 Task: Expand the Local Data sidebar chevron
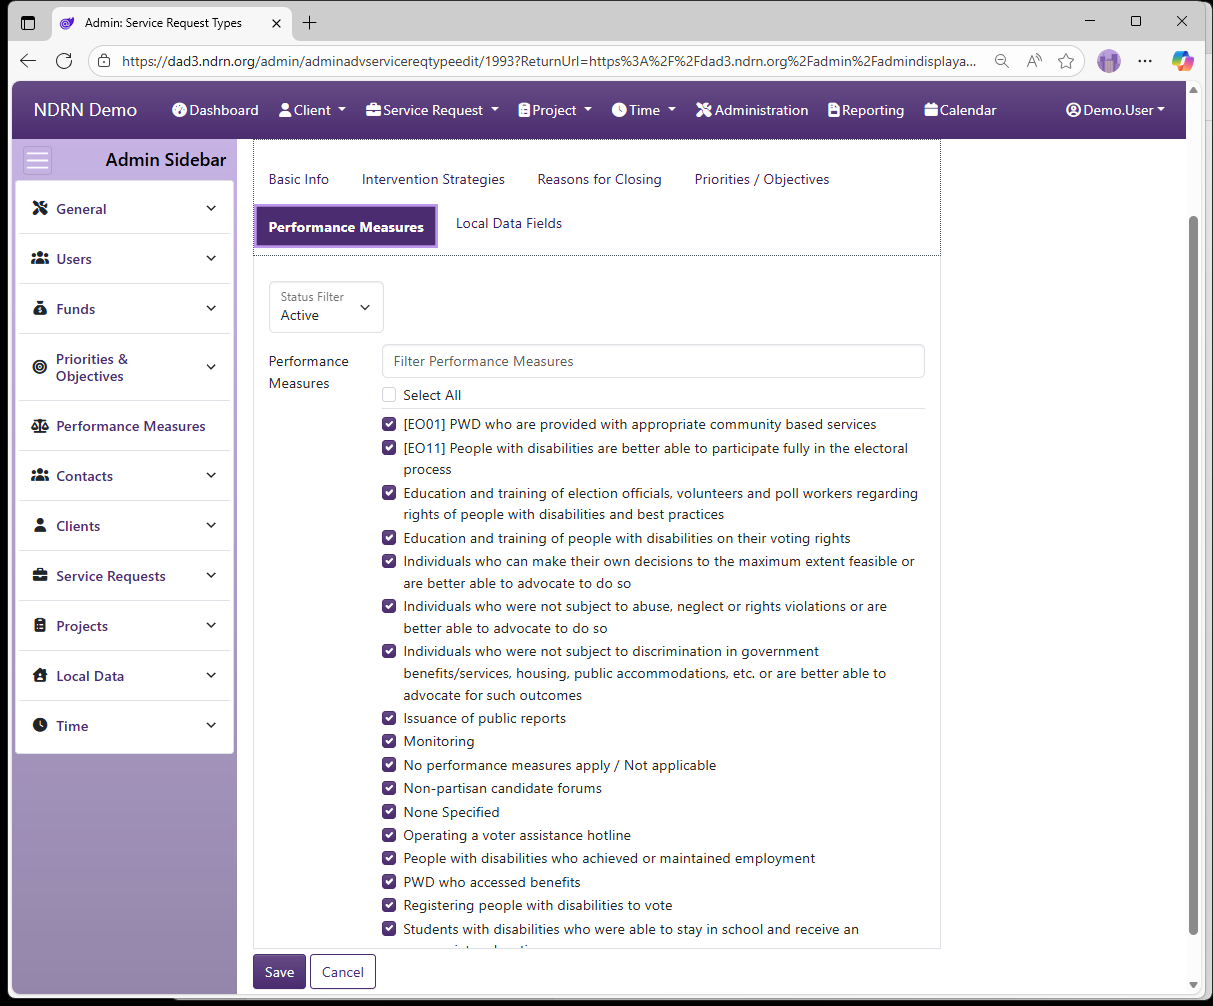coord(211,675)
